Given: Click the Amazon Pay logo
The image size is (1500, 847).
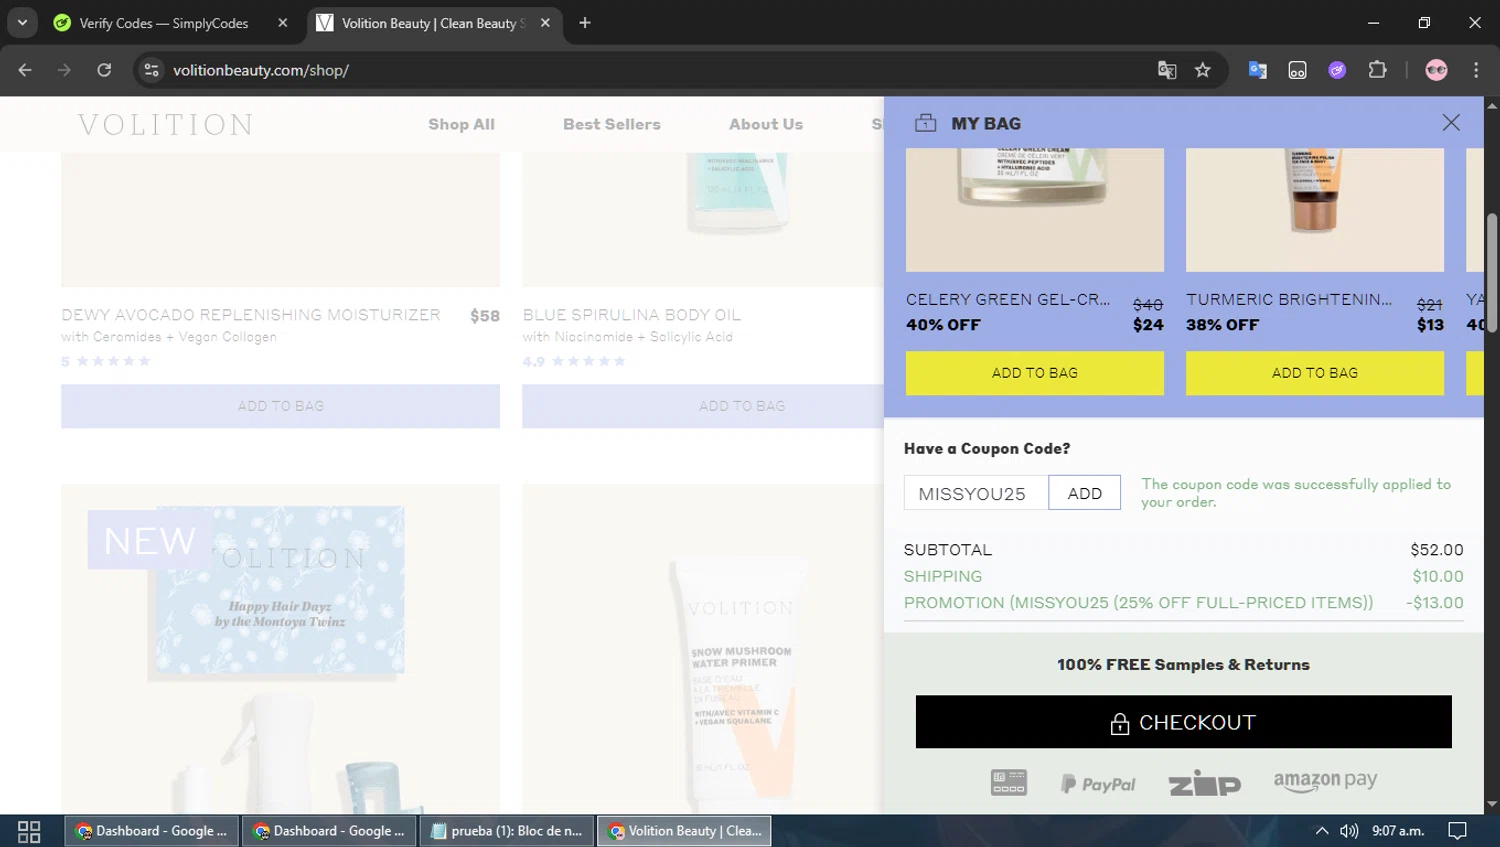Looking at the screenshot, I should 1326,782.
